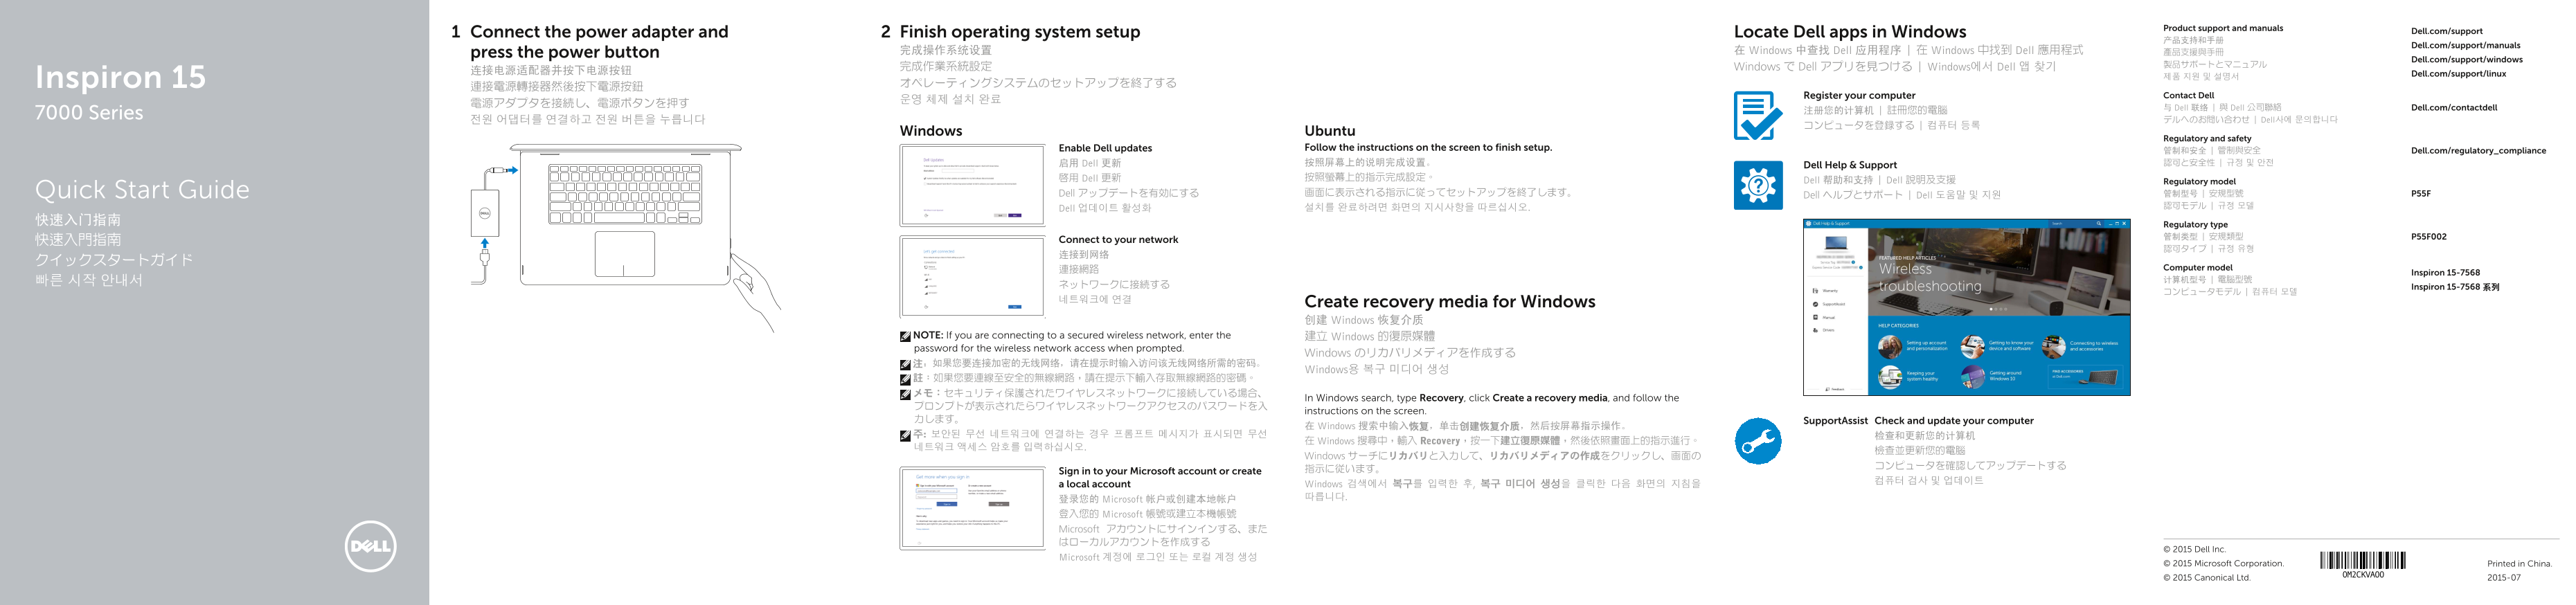Screen dimensions: 2576x605
Task: Click the "Windows" subheading under step 2
Action: pyautogui.click(x=931, y=131)
